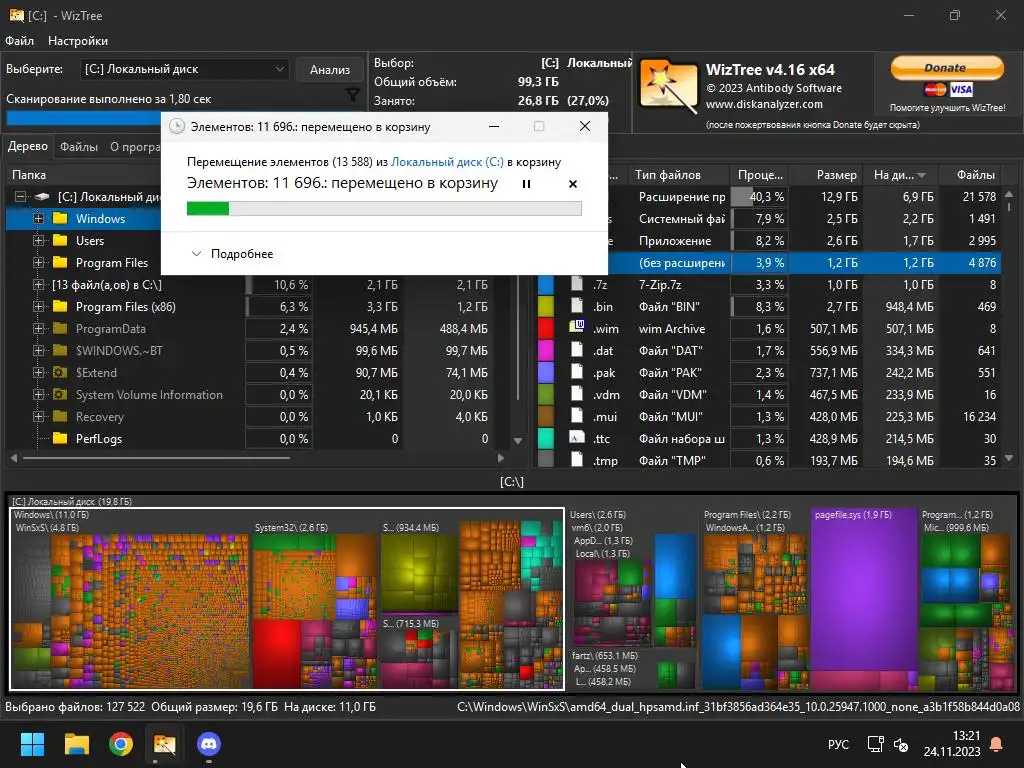Expand the Program Files folder node
Viewport: 1024px width, 768px height.
(39, 263)
